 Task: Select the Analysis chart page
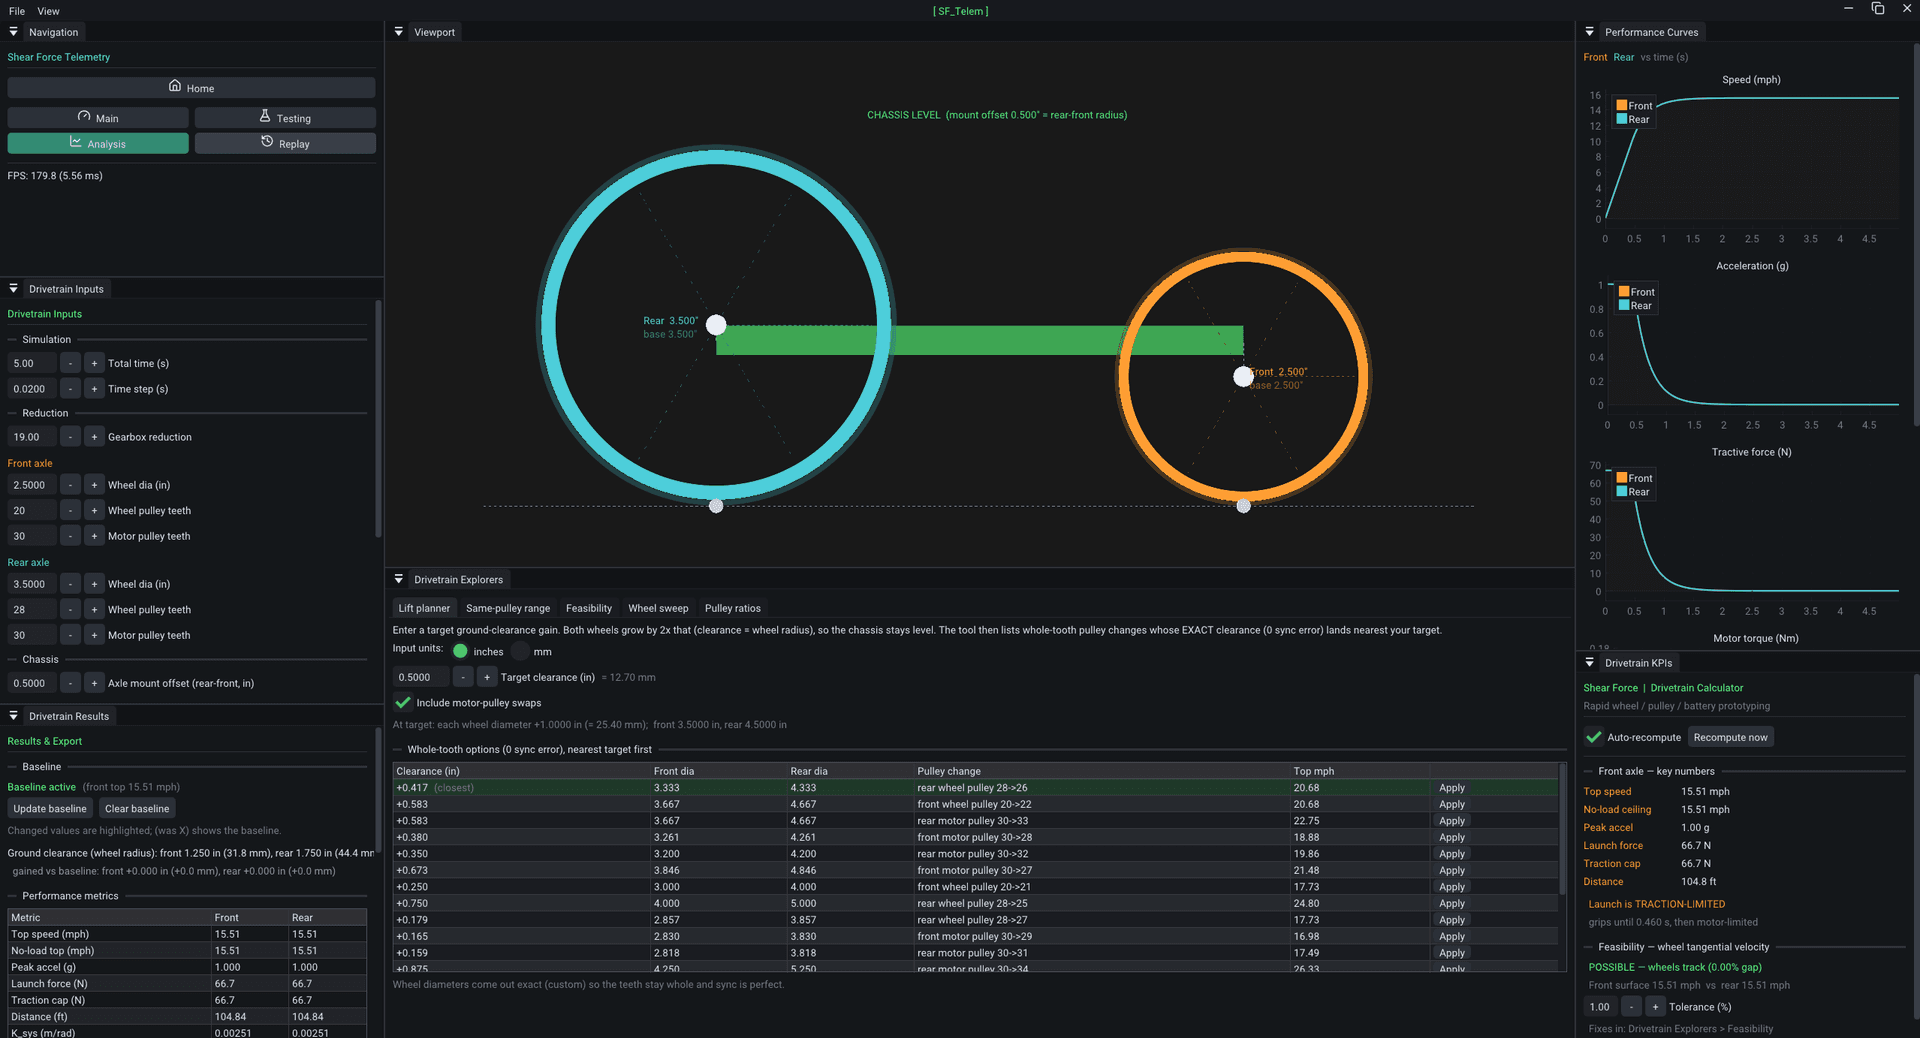pyautogui.click(x=98, y=144)
